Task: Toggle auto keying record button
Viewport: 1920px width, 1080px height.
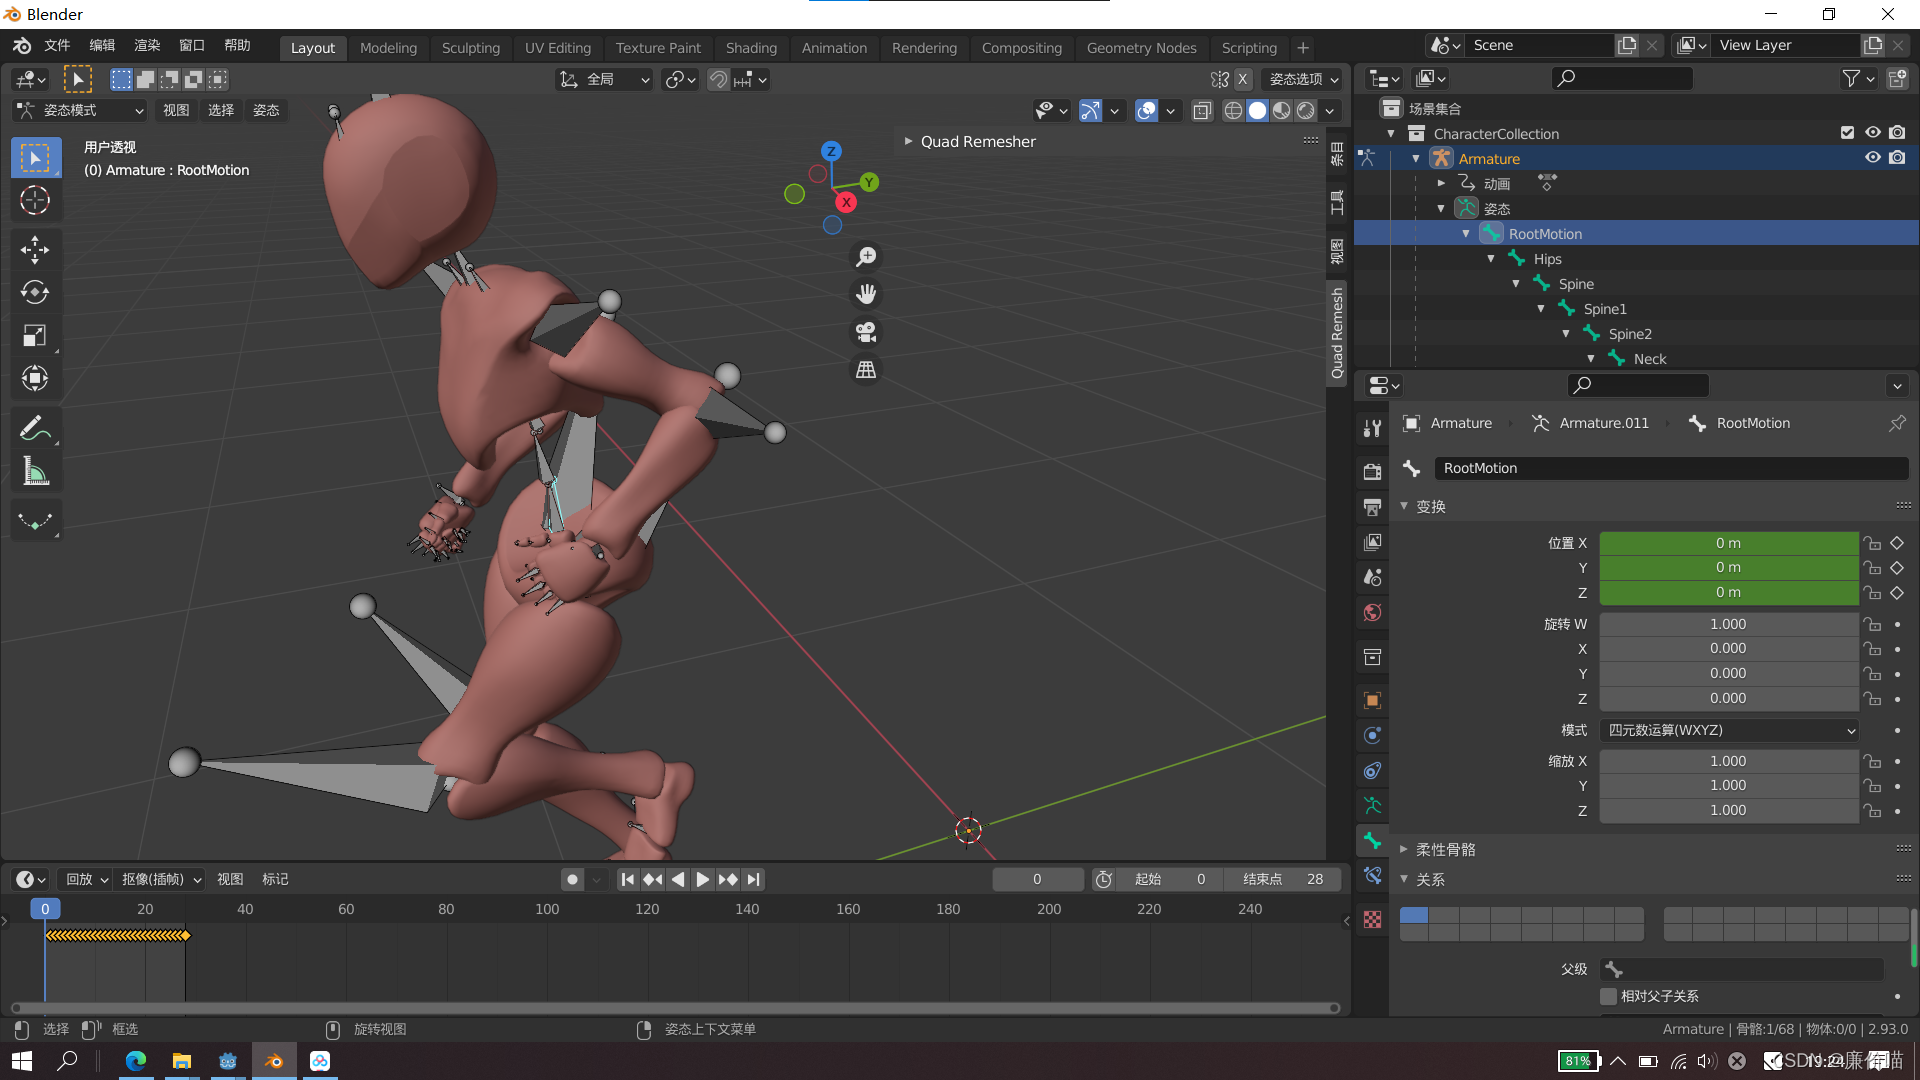Action: click(x=572, y=879)
